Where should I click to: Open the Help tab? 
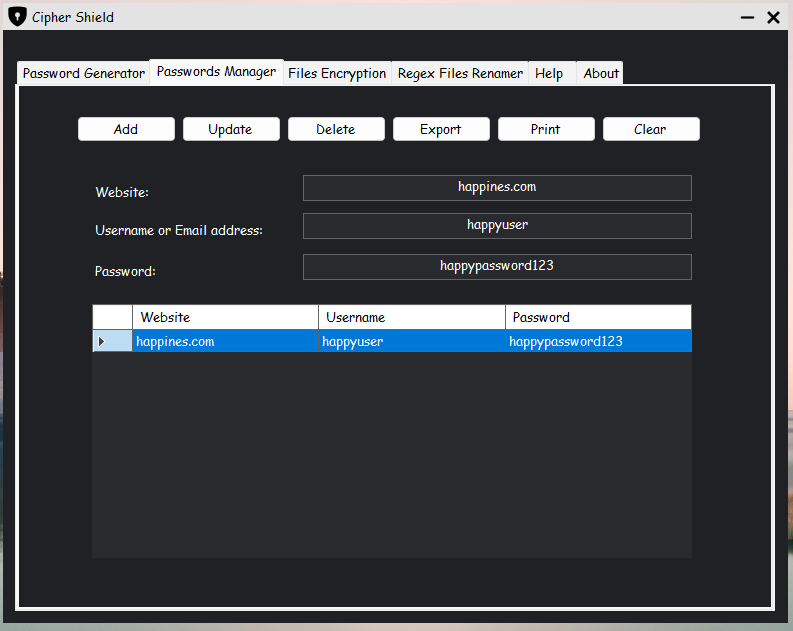tap(549, 73)
